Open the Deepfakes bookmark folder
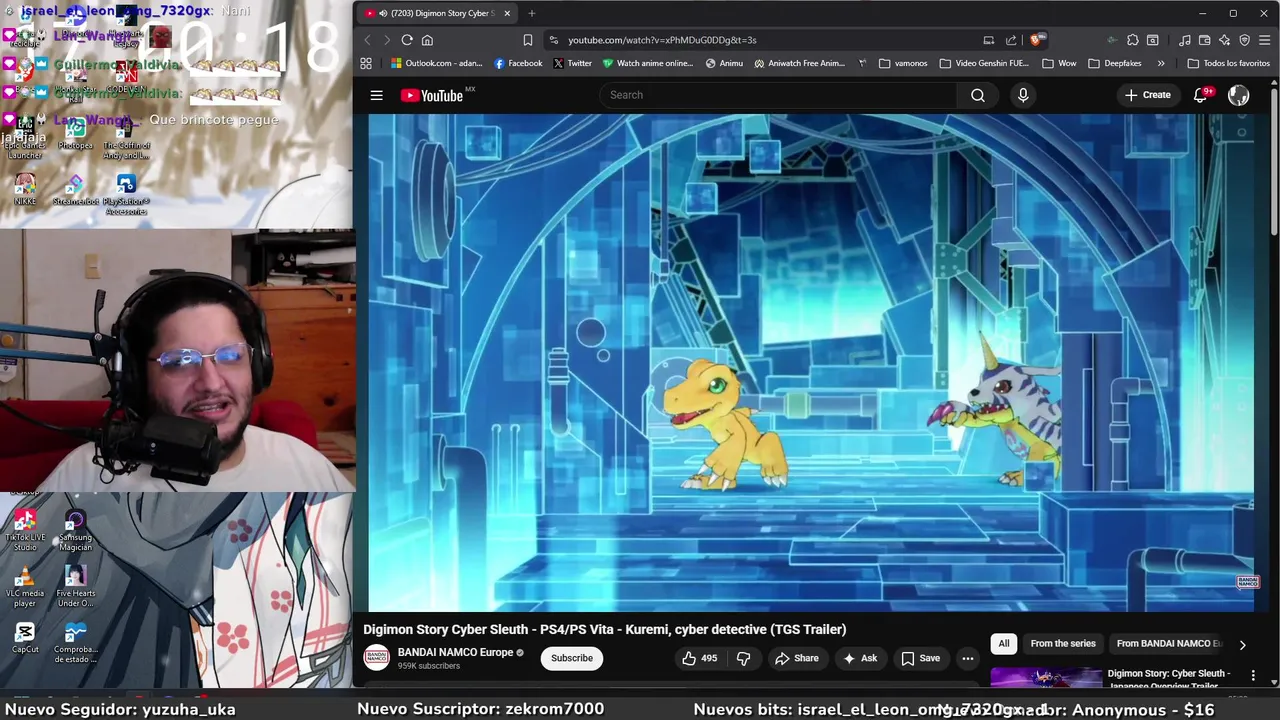 [1114, 63]
